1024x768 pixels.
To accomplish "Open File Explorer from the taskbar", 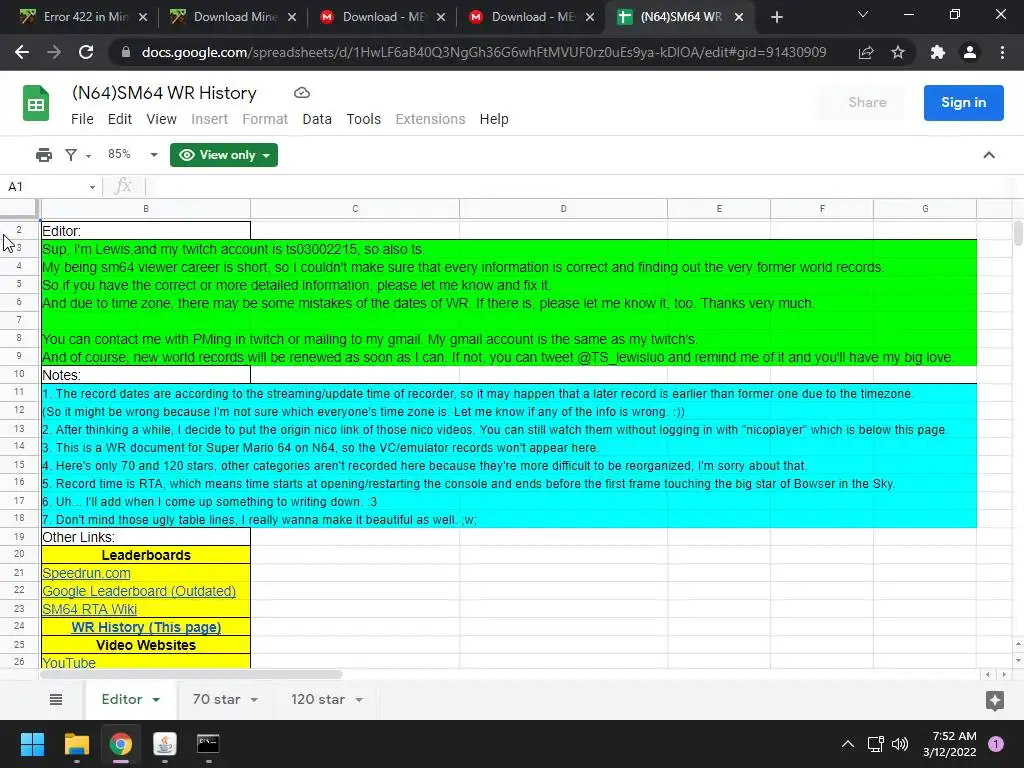I will coord(76,744).
